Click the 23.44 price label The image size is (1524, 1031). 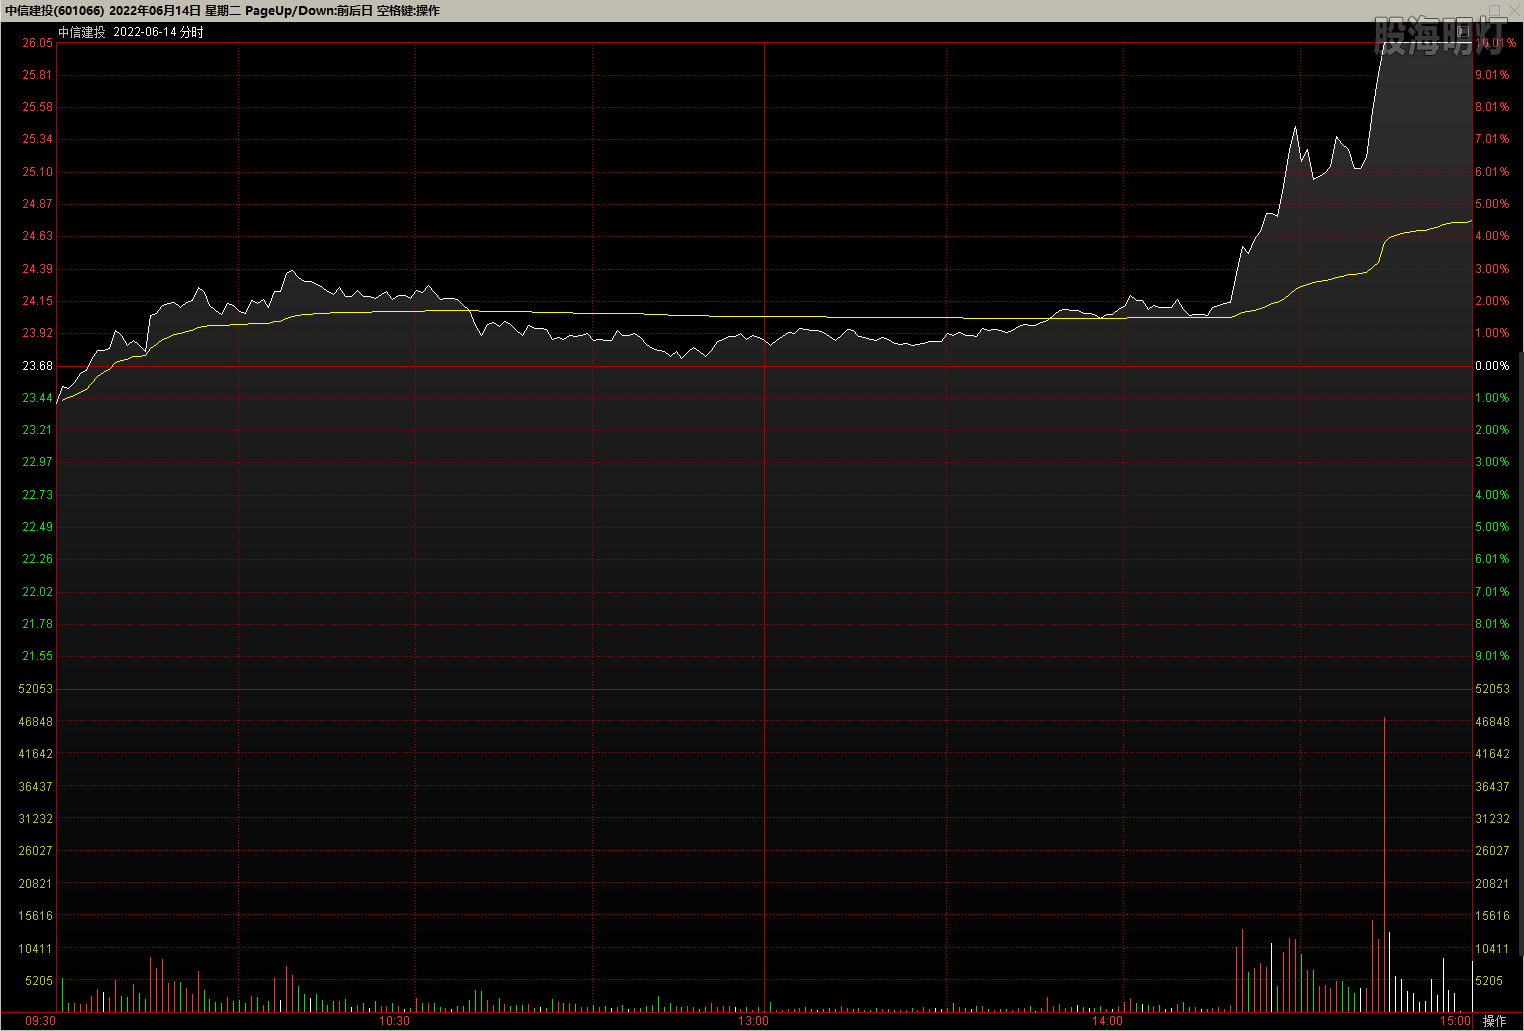(x=37, y=398)
